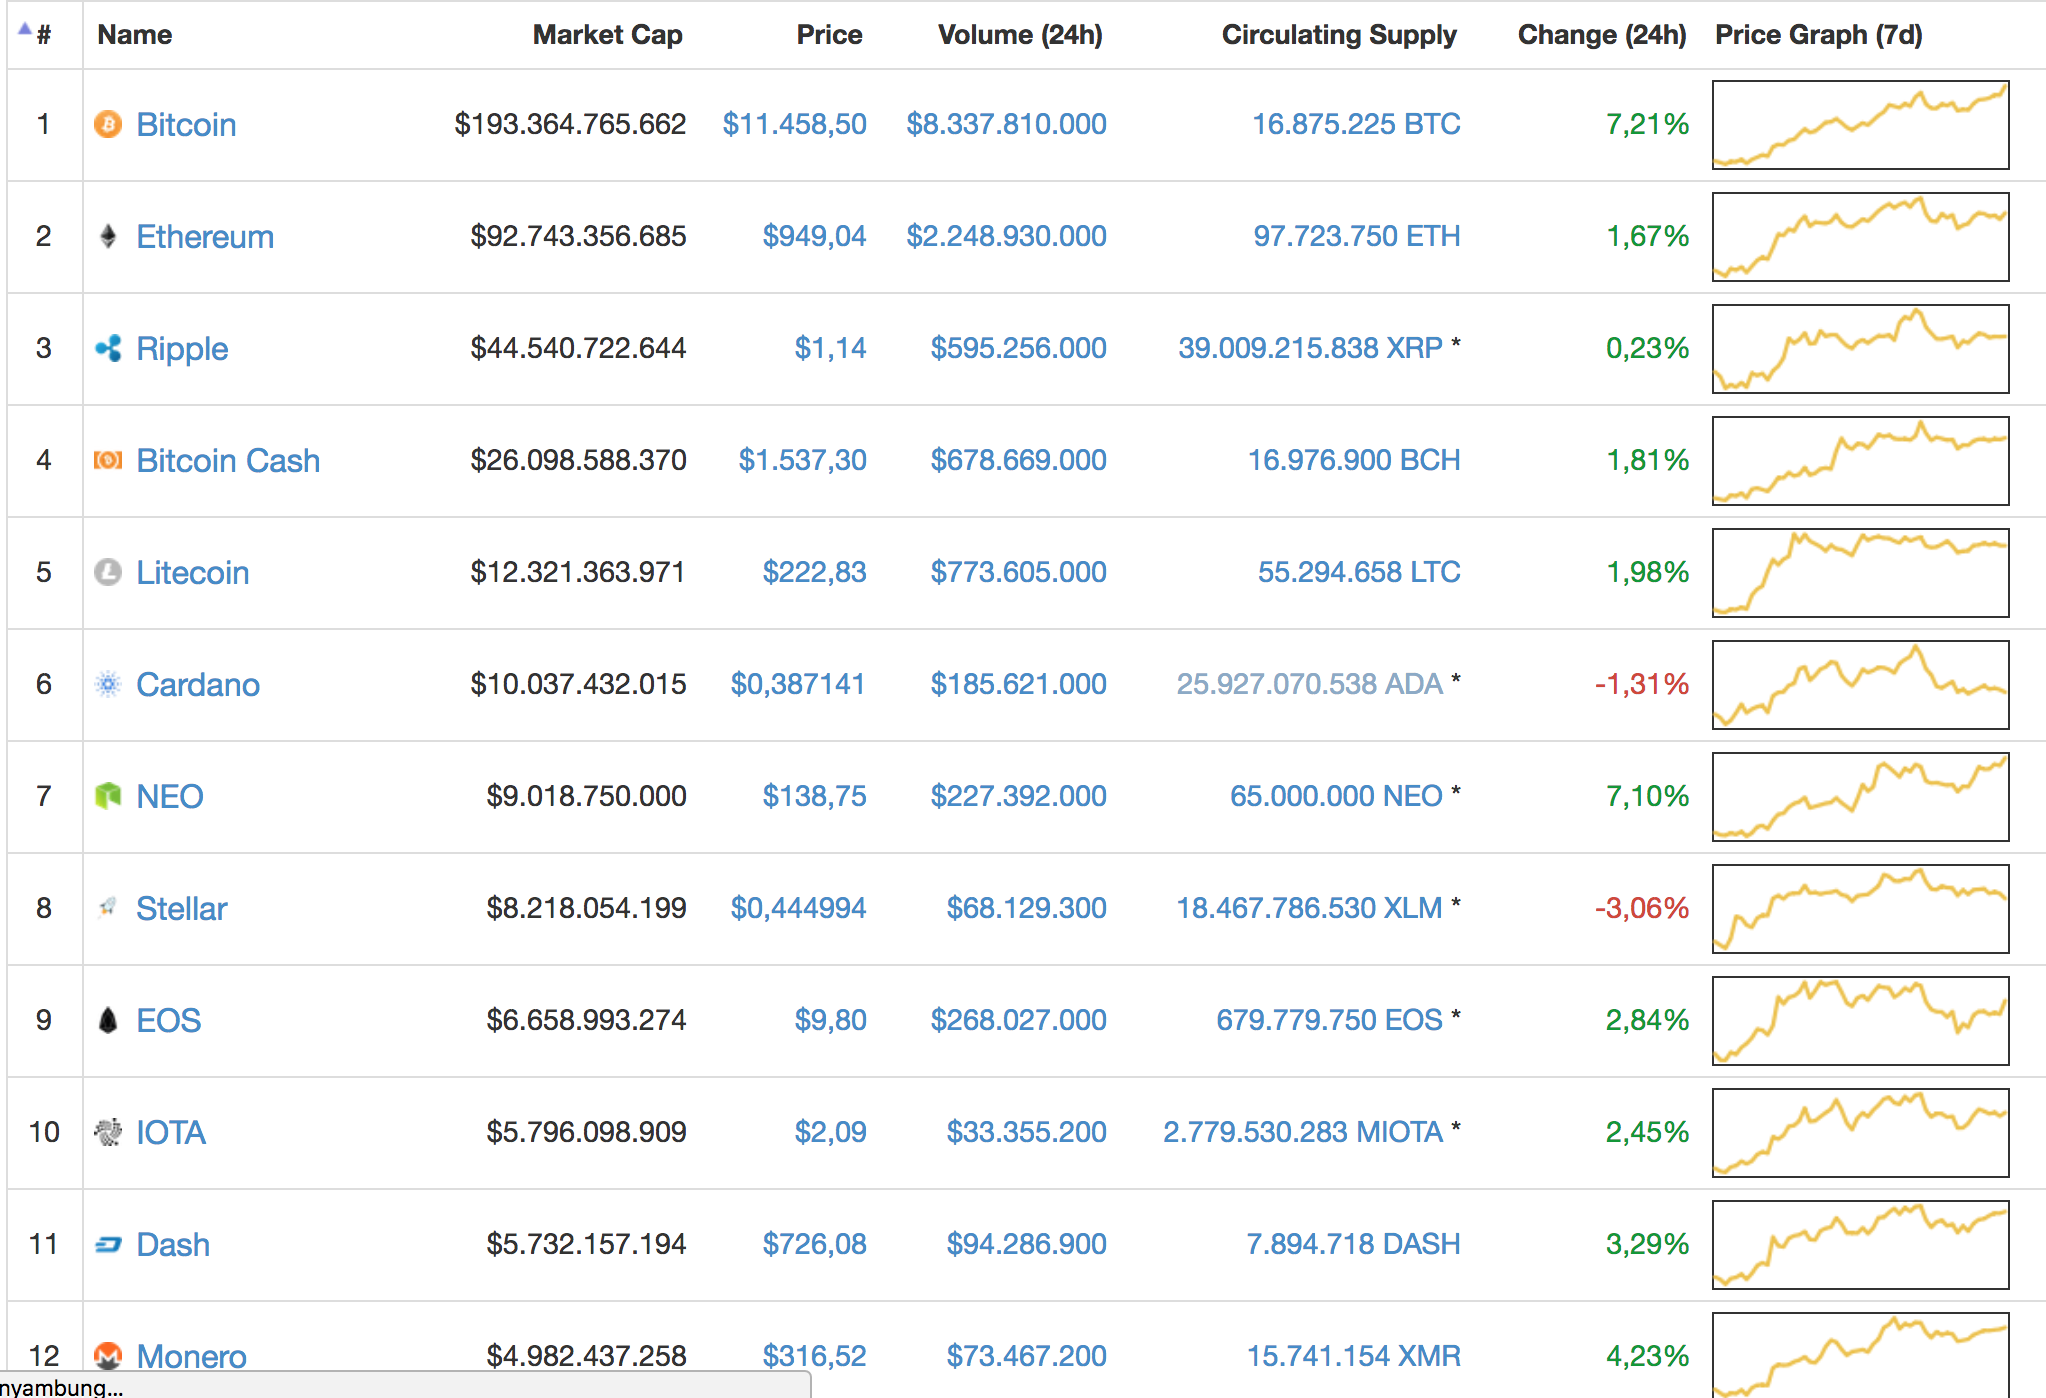
Task: Open the EOS name link
Action: point(169,1021)
